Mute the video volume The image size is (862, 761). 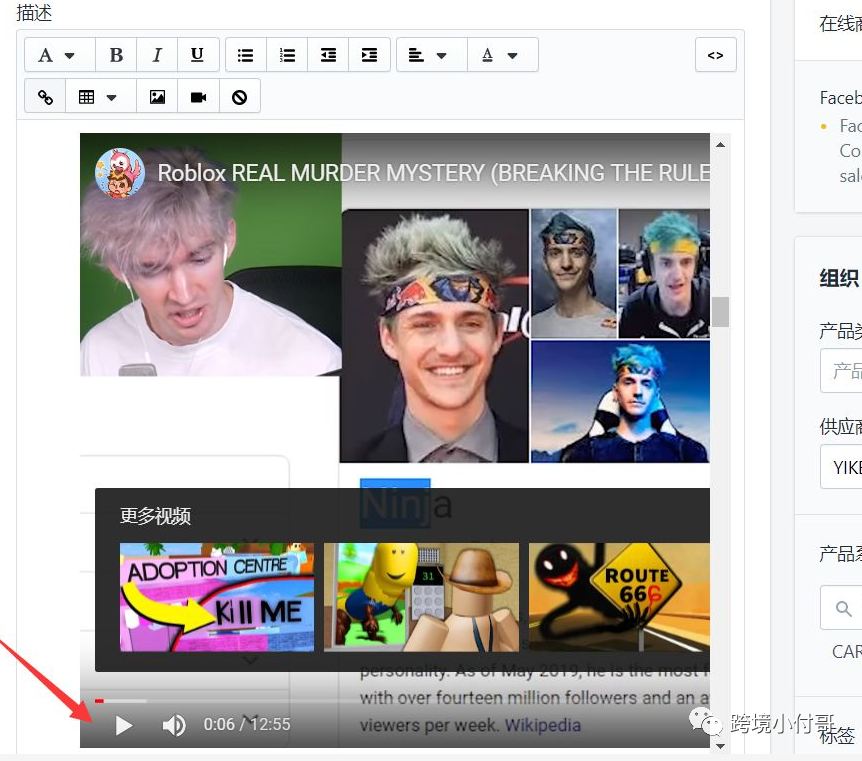(x=174, y=725)
